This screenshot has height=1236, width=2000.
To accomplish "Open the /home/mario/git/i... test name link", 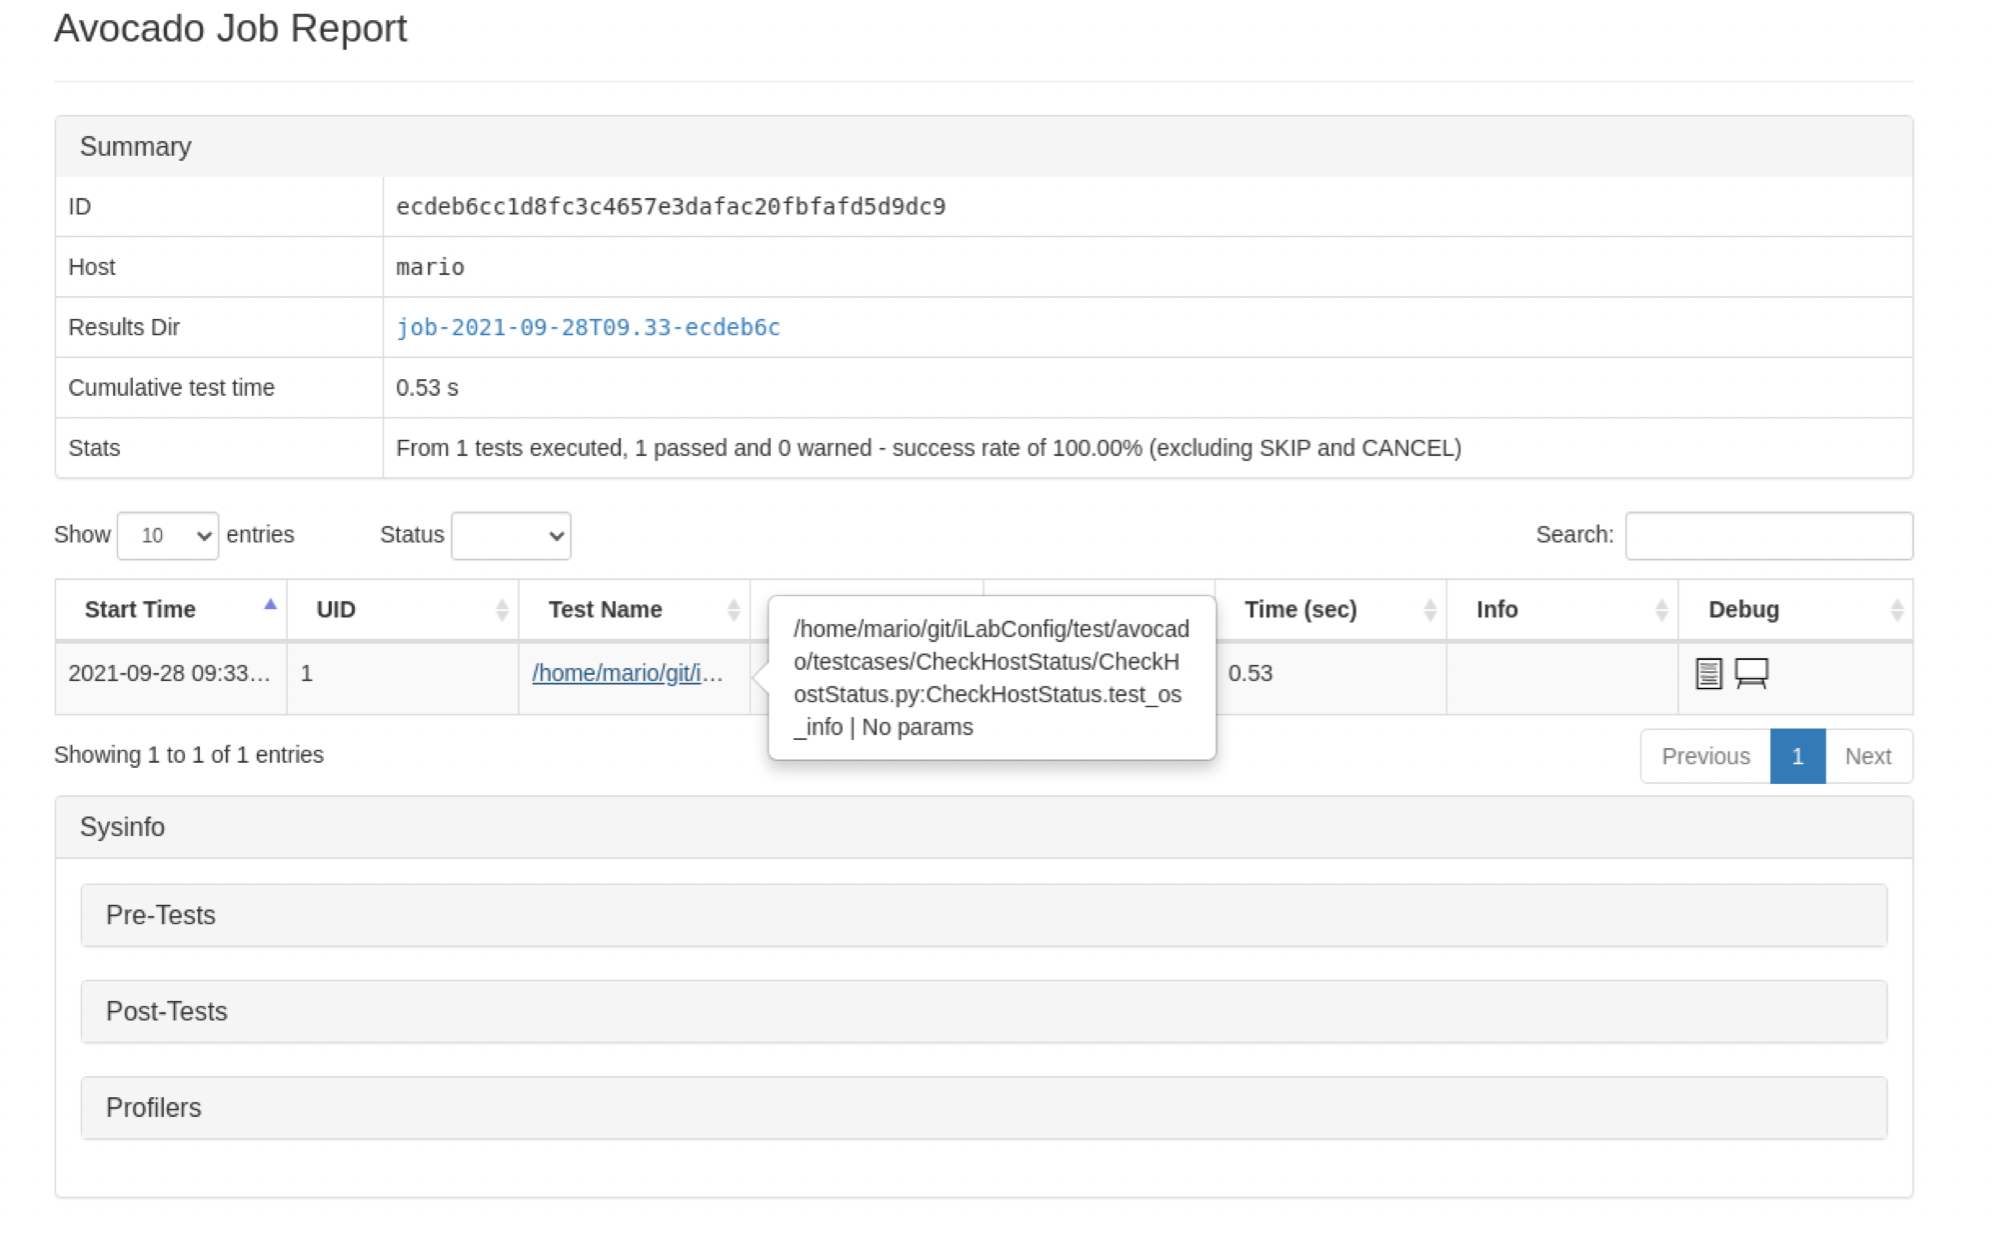I will click(x=626, y=673).
